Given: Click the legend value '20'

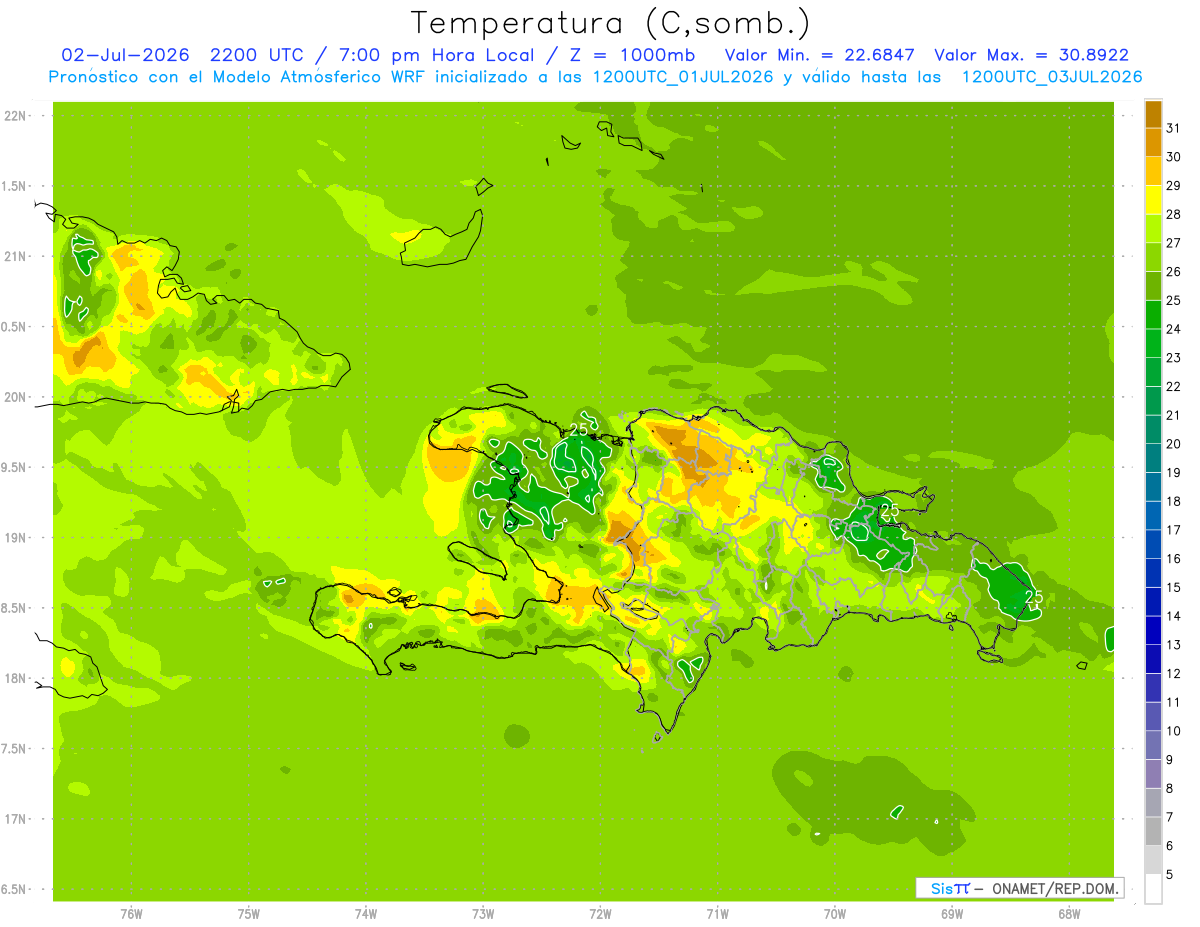Looking at the screenshot, I should pyautogui.click(x=1174, y=444).
